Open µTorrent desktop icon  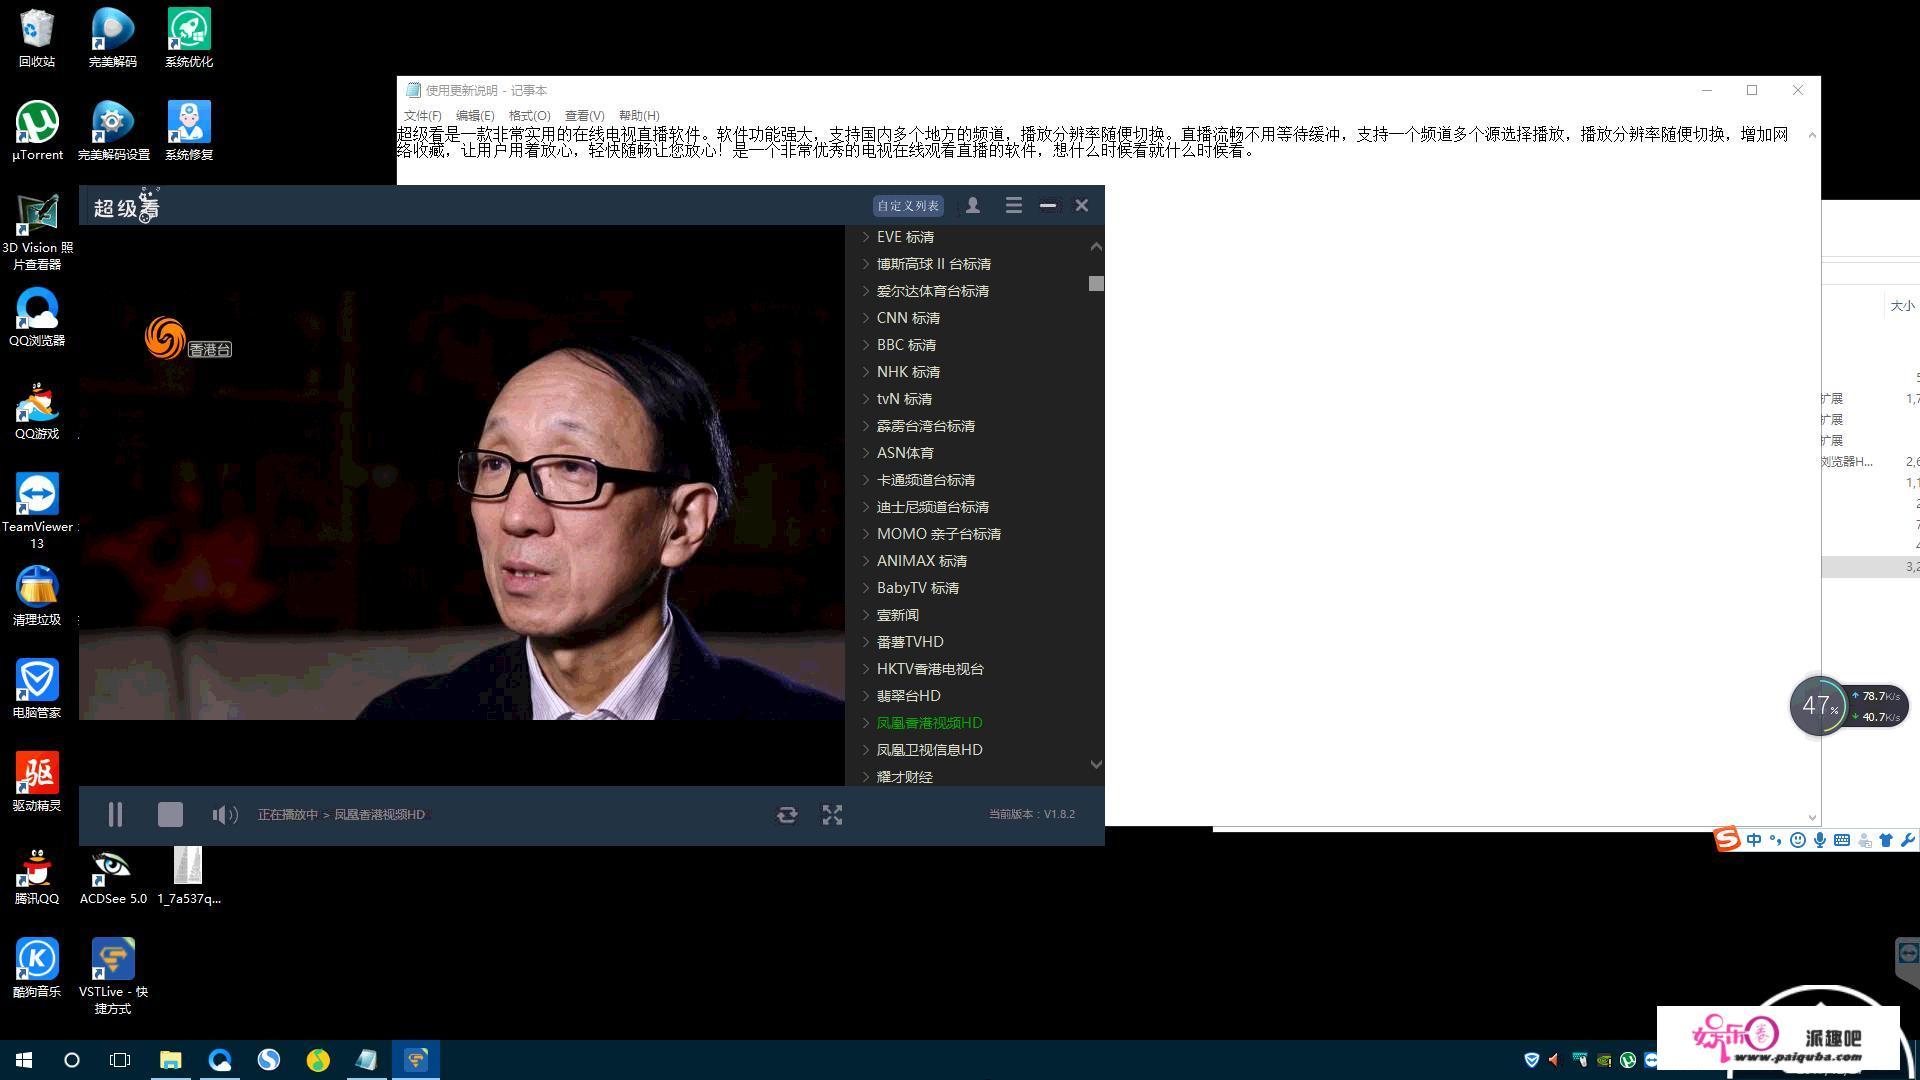click(37, 131)
